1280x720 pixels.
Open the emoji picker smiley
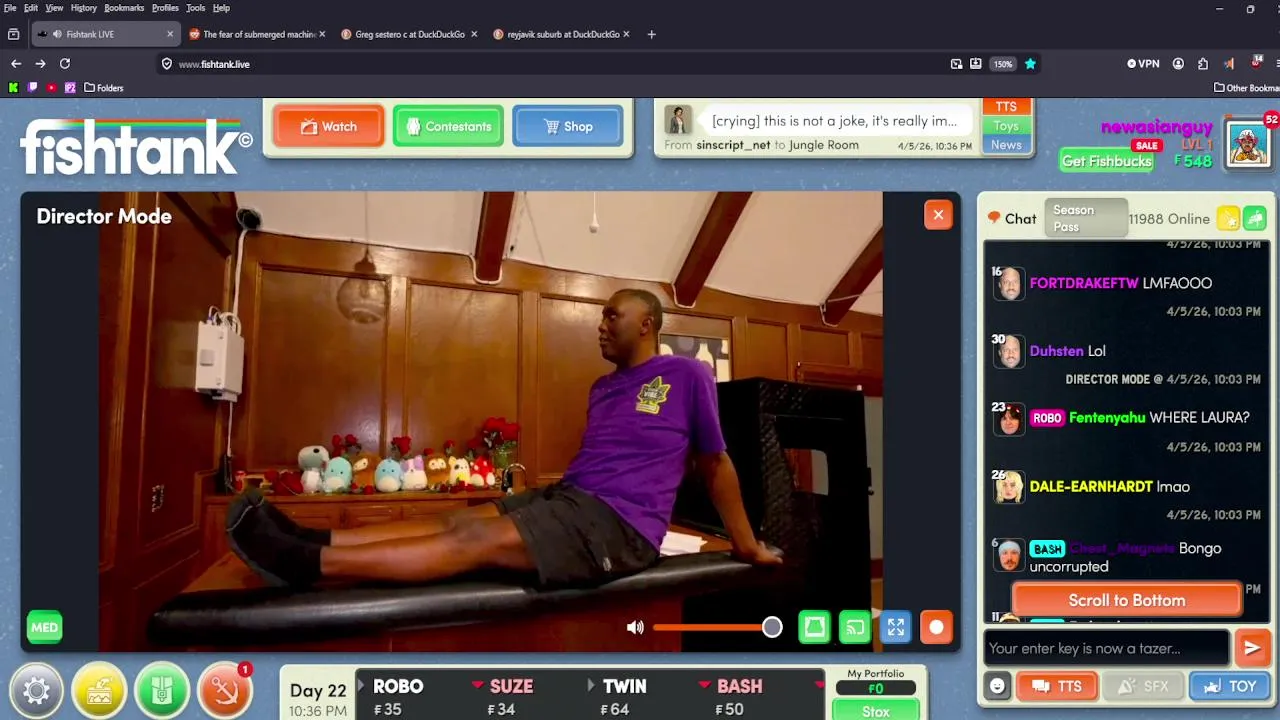click(997, 686)
